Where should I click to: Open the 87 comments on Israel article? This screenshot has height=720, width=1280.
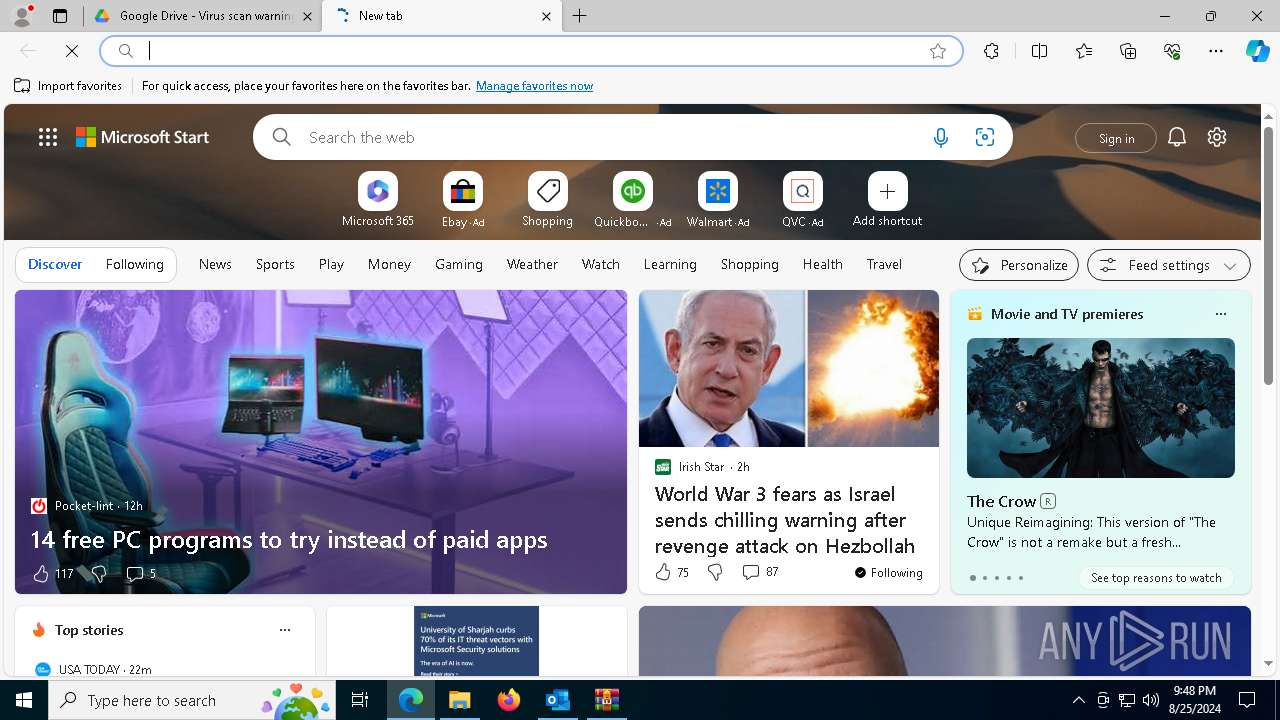(x=760, y=572)
